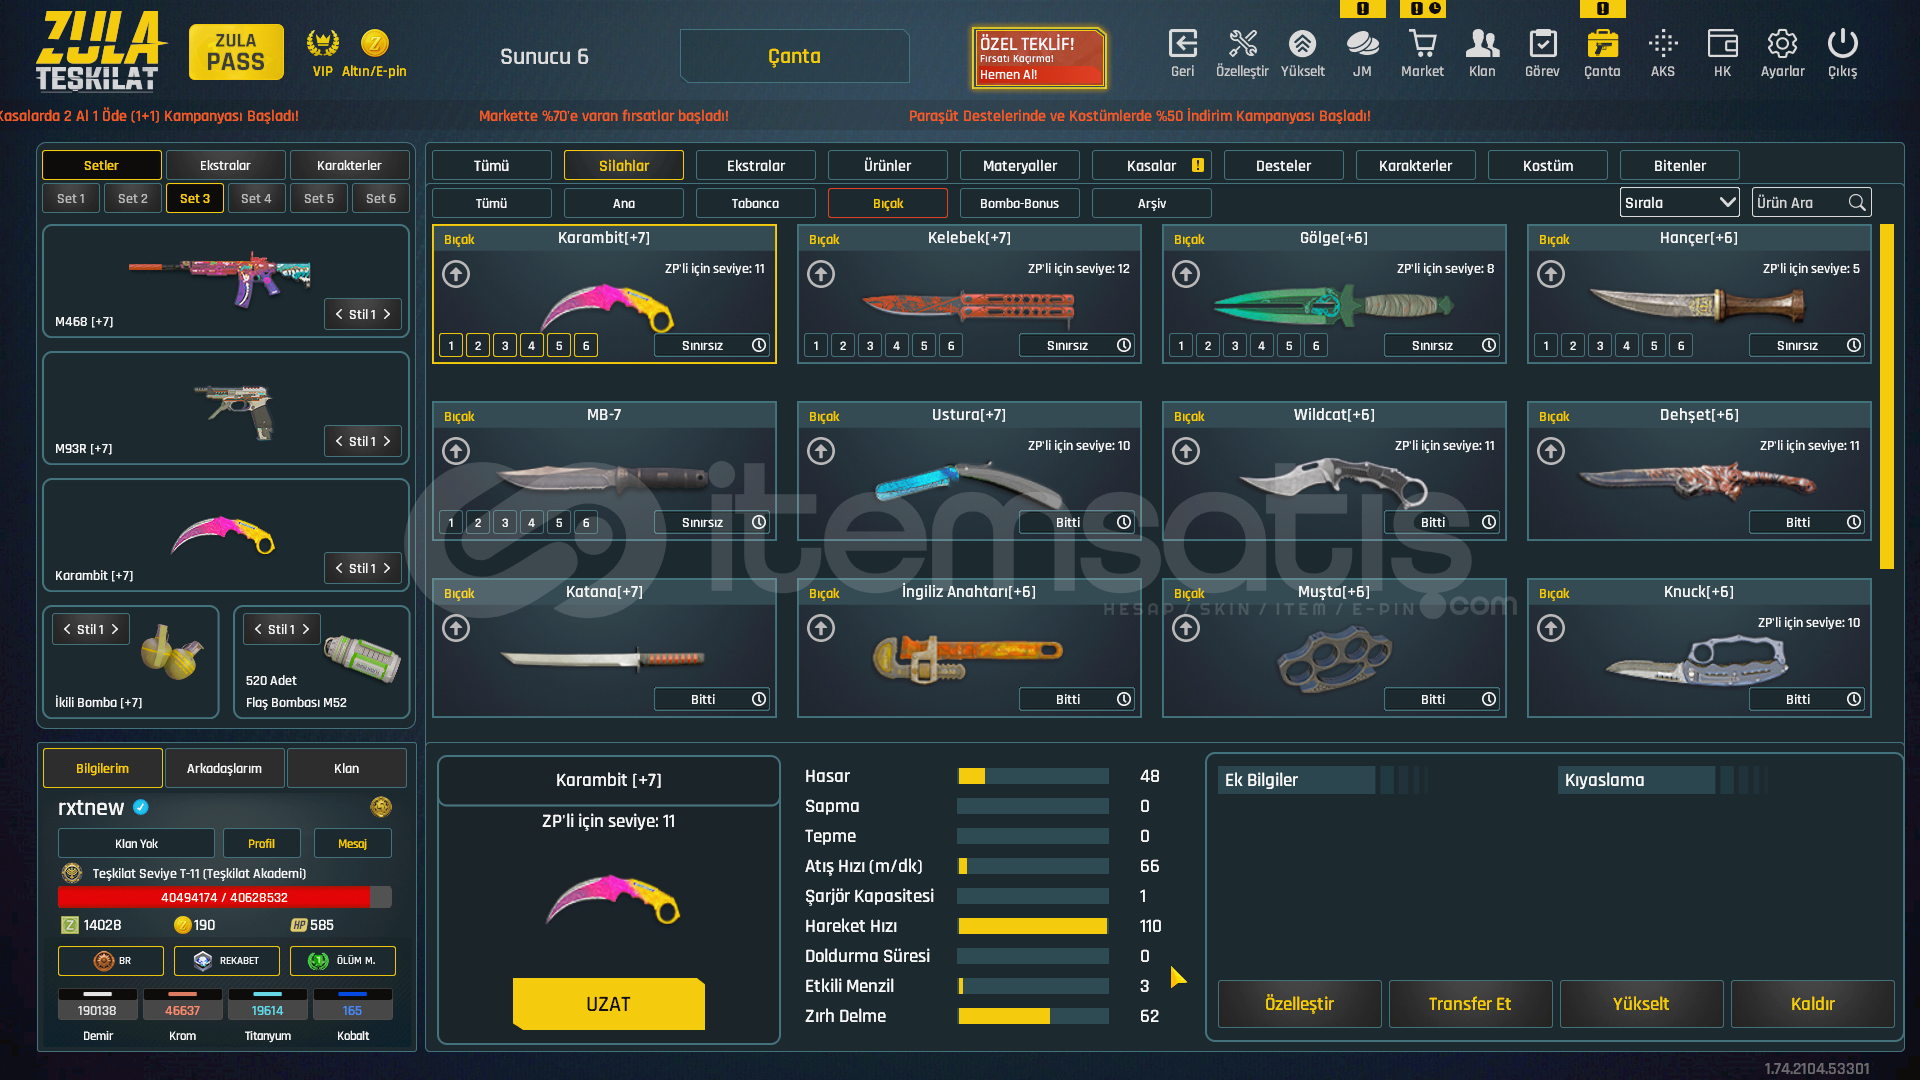Open the Sırala sort dropdown
The width and height of the screenshot is (1920, 1080).
point(1679,203)
